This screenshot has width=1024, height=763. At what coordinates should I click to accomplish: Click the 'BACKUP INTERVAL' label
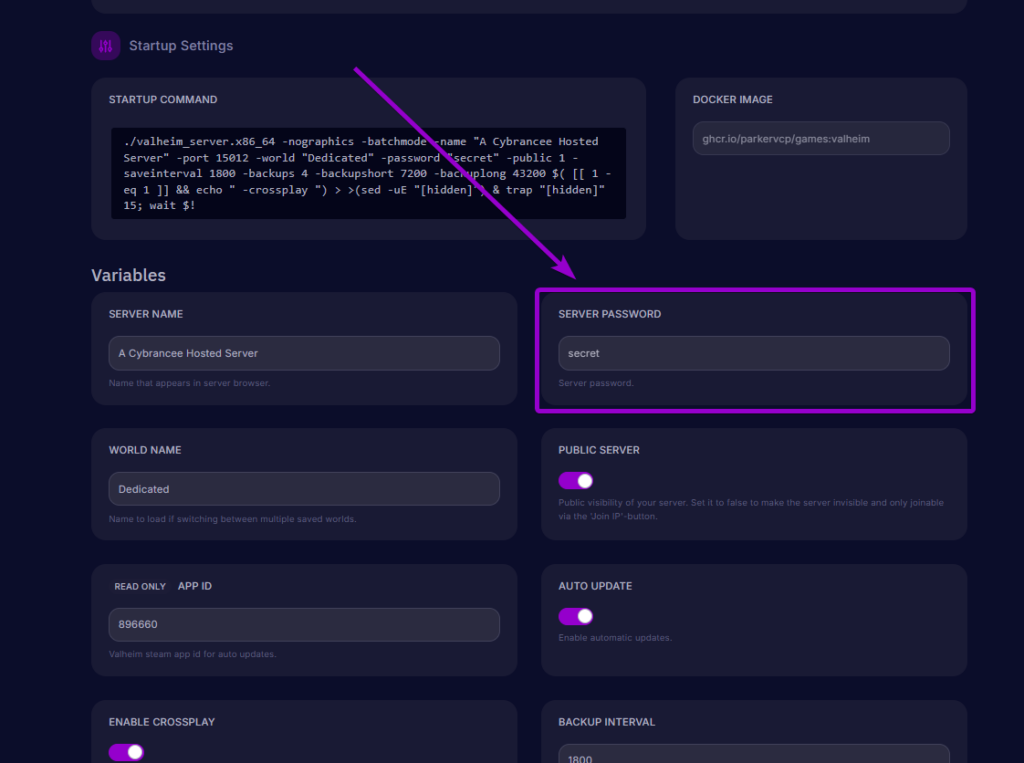607,722
